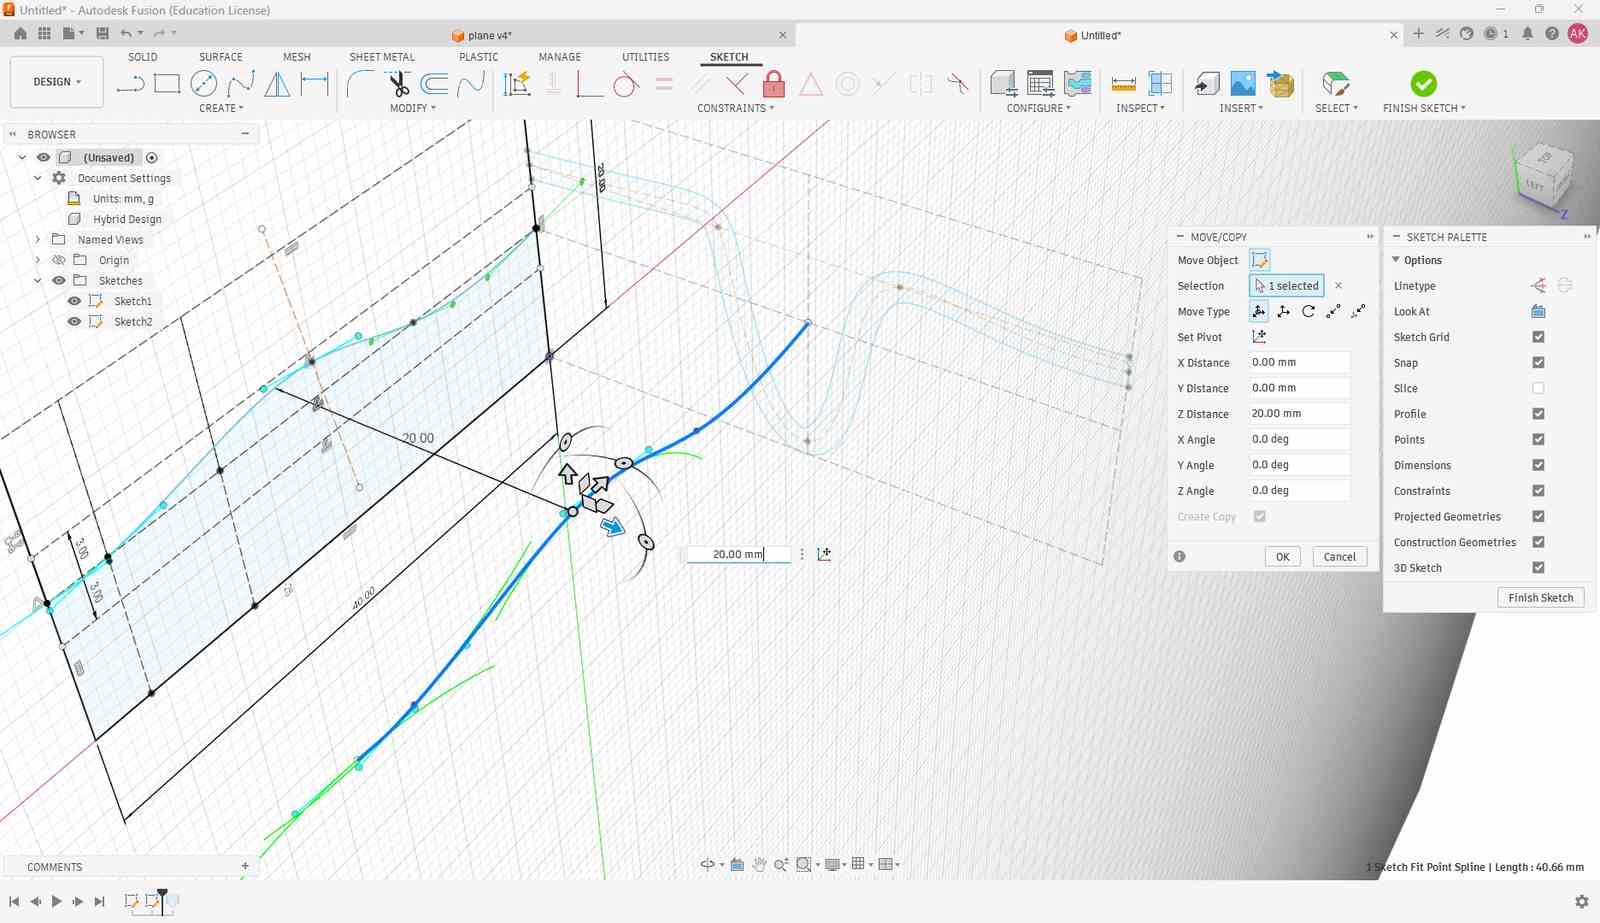Switch to the UTILITIES tab
The image size is (1600, 923).
point(646,57)
